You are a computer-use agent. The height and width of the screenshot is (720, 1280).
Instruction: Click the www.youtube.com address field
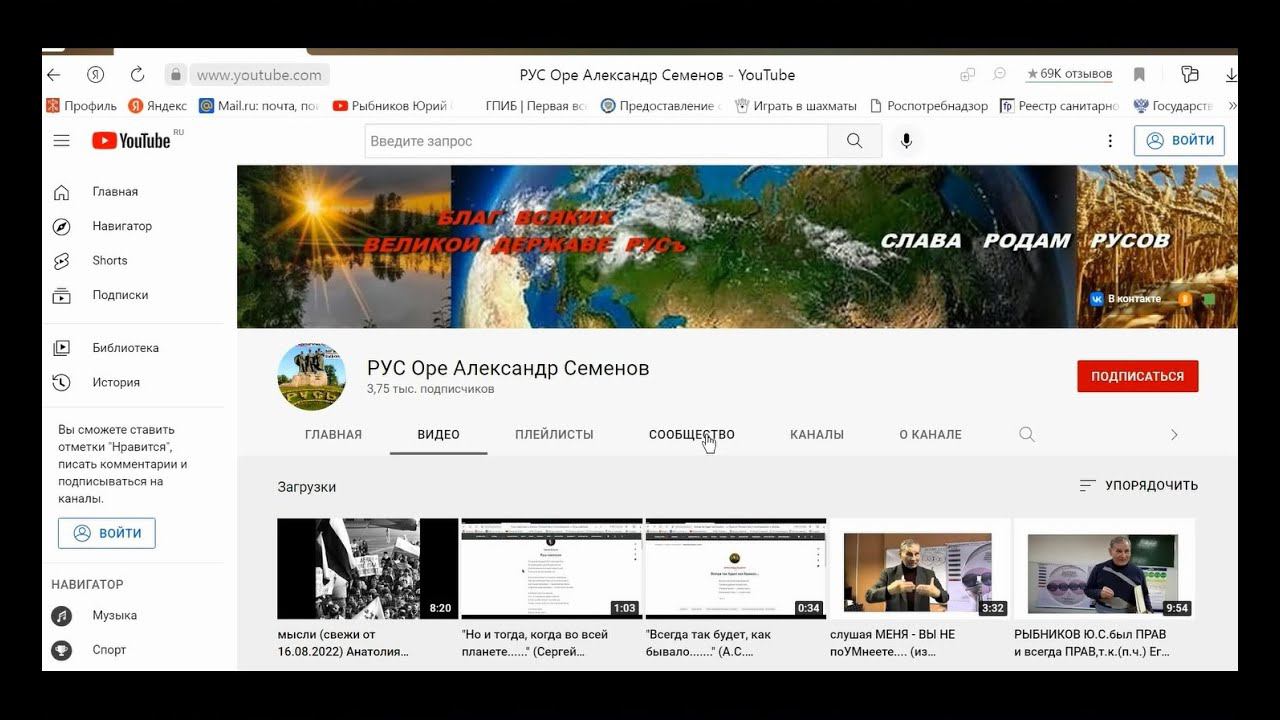click(x=259, y=75)
